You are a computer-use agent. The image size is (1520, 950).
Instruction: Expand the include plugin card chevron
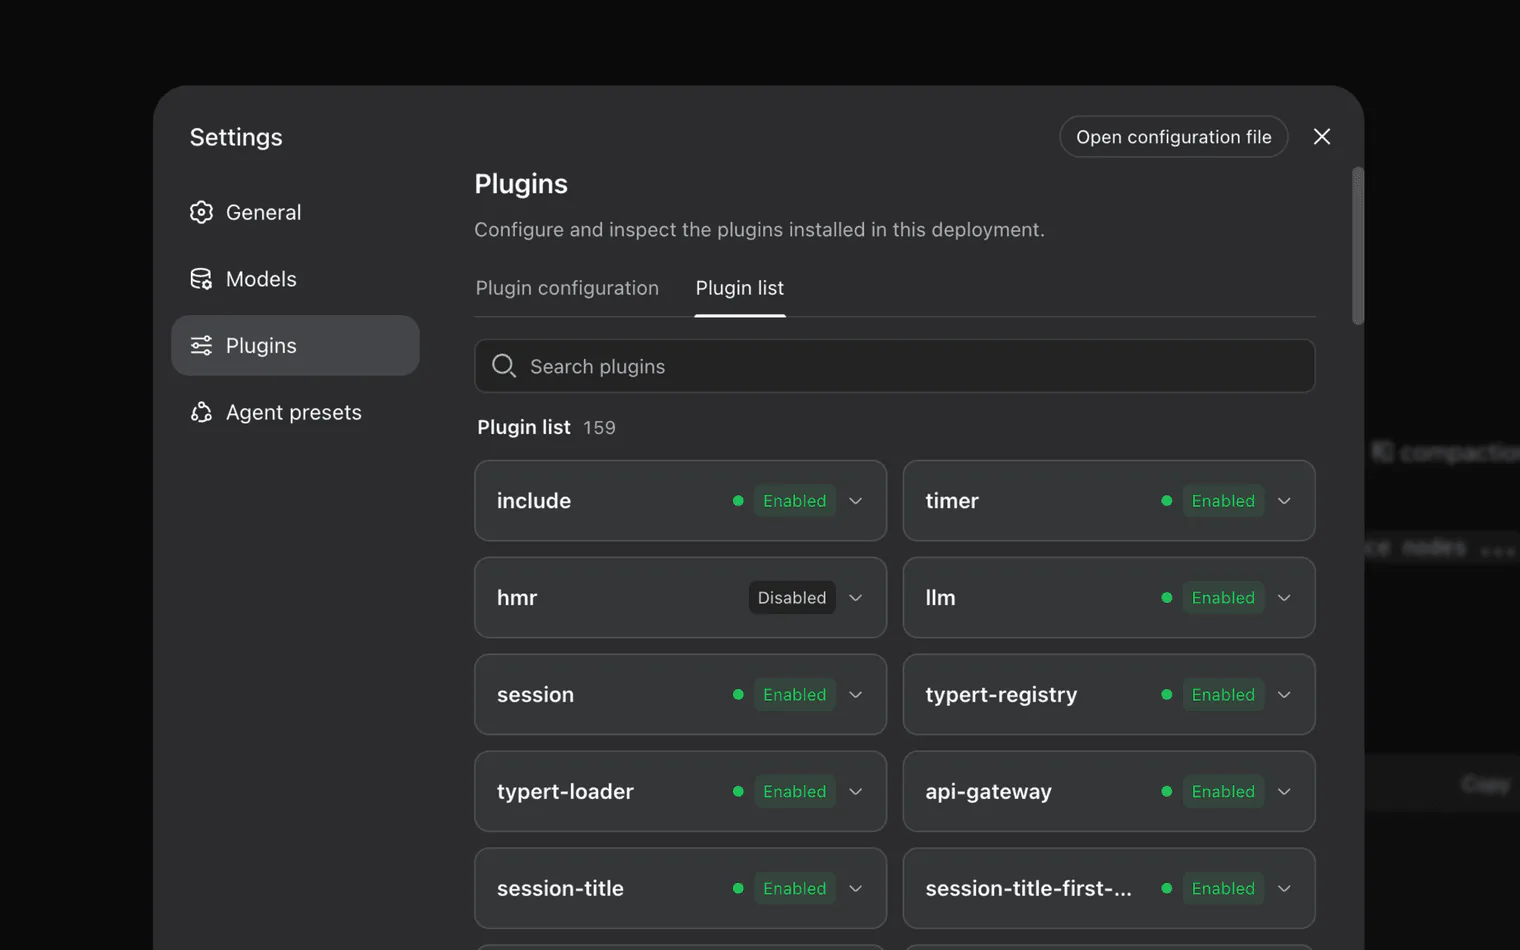pos(856,501)
